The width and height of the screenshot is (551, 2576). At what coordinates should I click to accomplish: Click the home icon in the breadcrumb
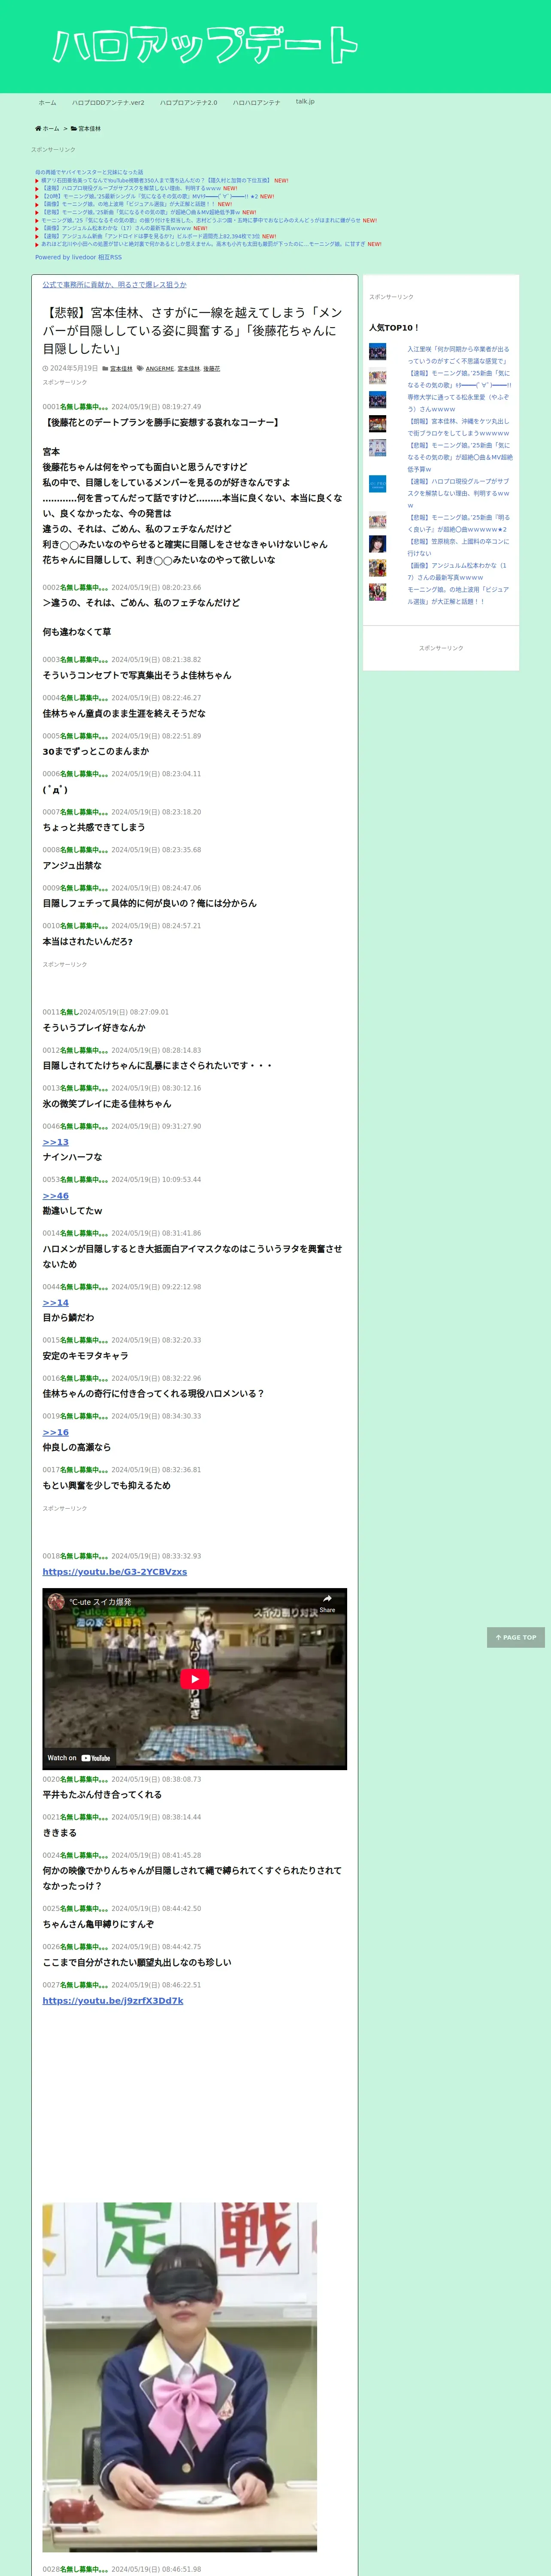coord(38,128)
